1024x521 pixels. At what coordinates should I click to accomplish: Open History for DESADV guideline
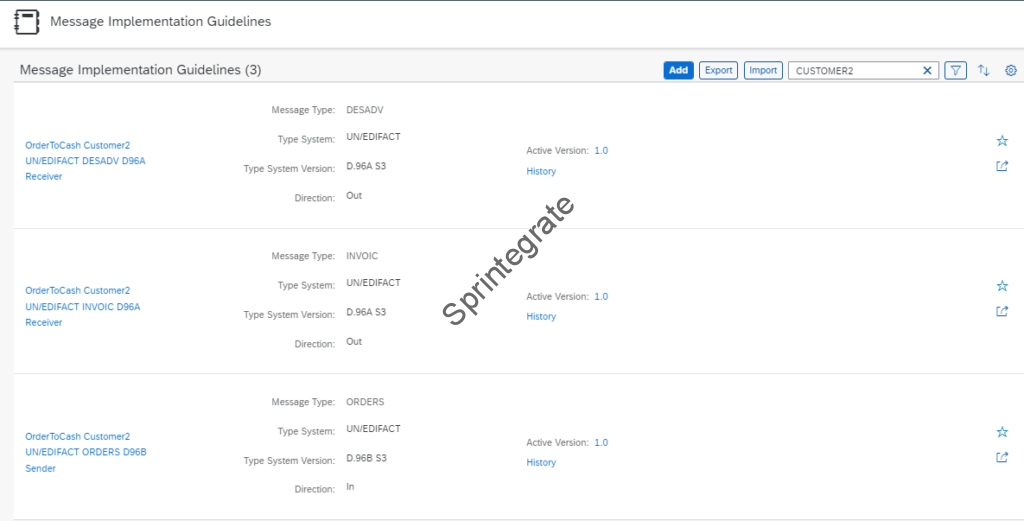point(541,171)
